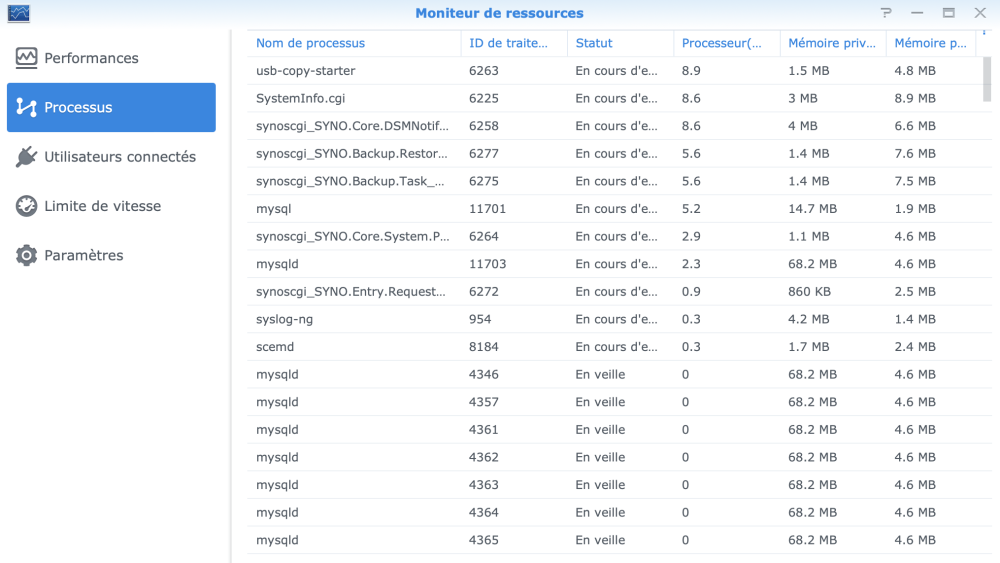Sort by Processeur usage column header

click(721, 43)
